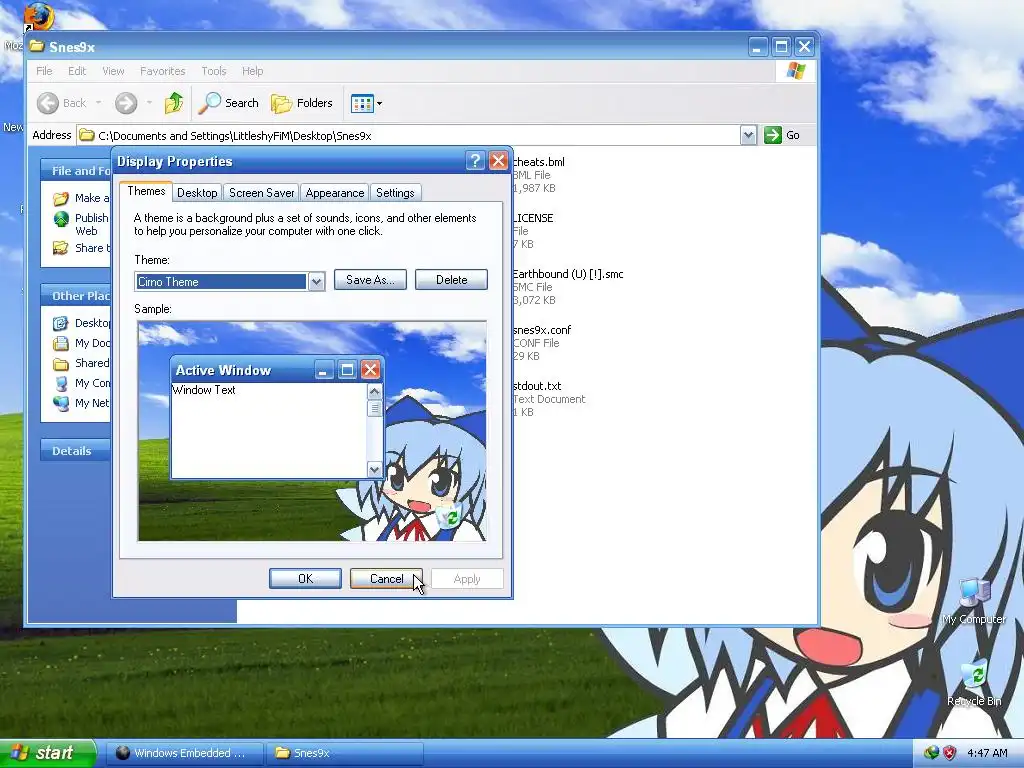Open the address bar dropdown arrow
1024x768 pixels.
pyautogui.click(x=748, y=135)
